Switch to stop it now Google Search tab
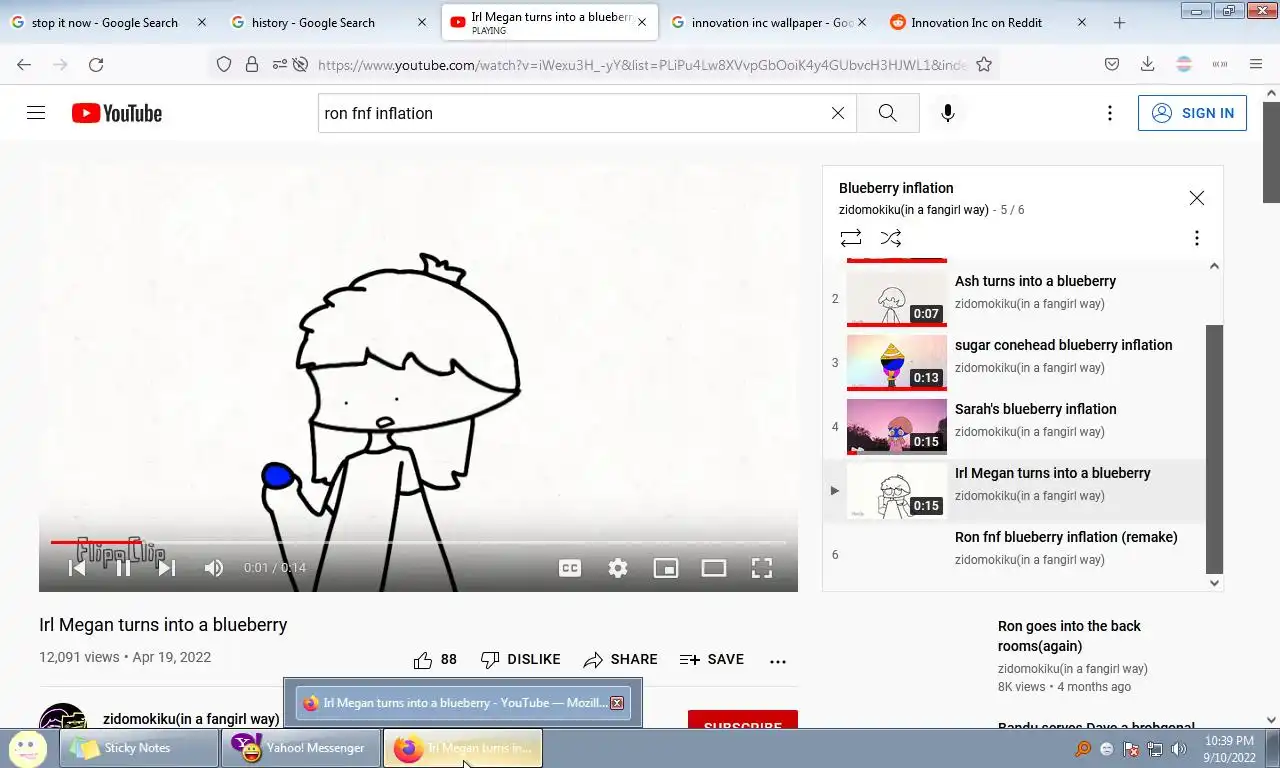This screenshot has width=1280, height=768. [x=105, y=22]
